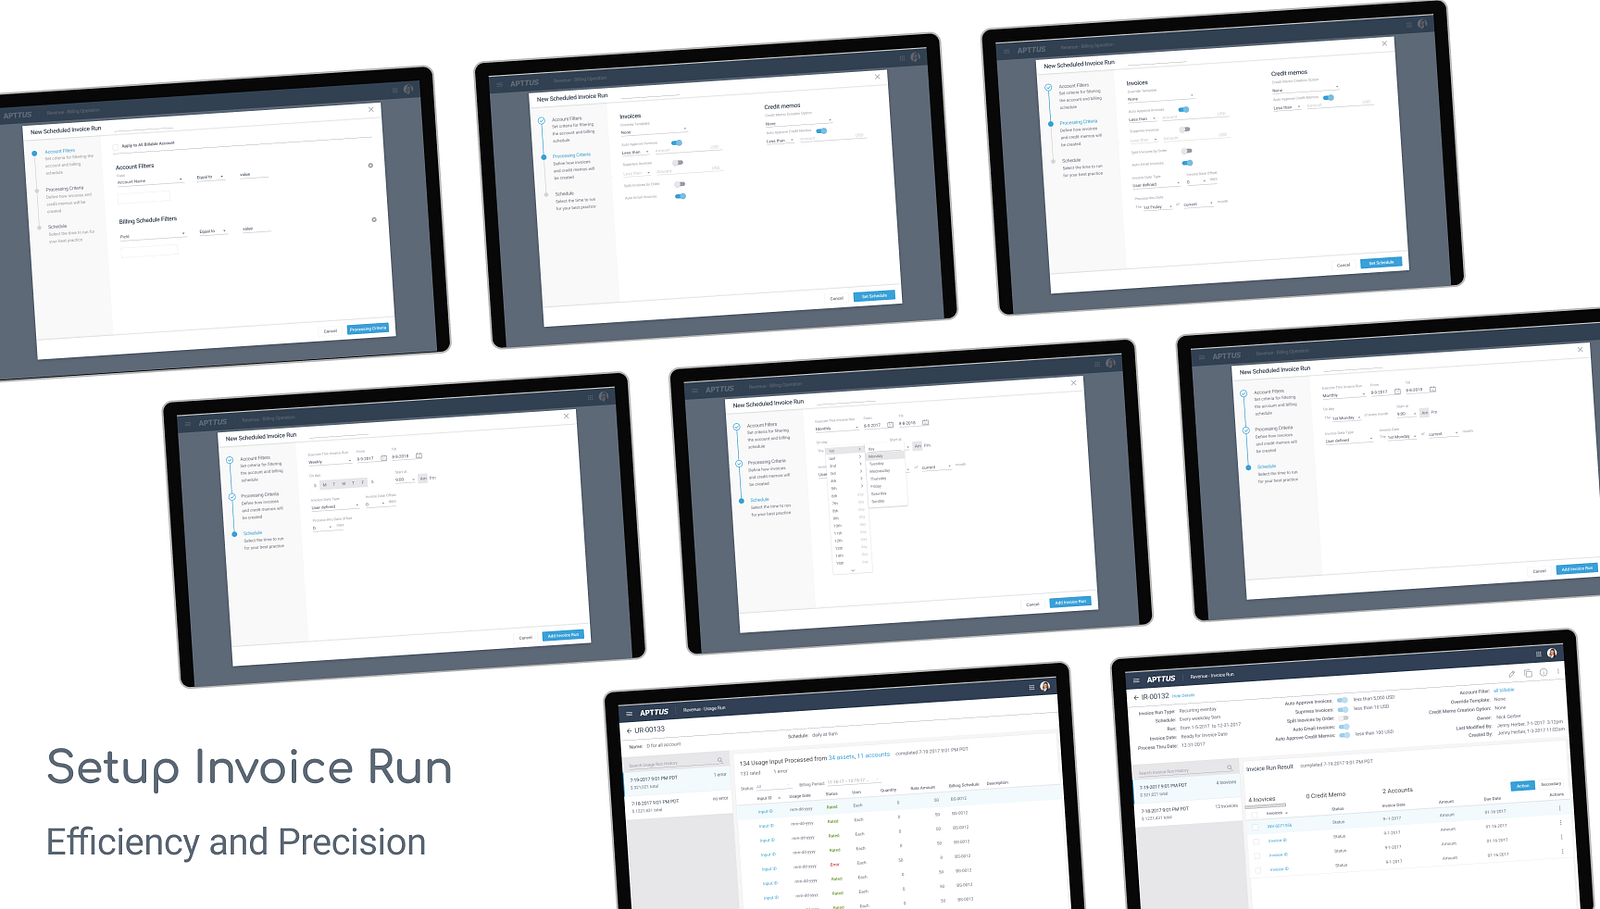Click the Set Schedule button
Viewport: 1600px width, 909px height.
coord(1381,263)
